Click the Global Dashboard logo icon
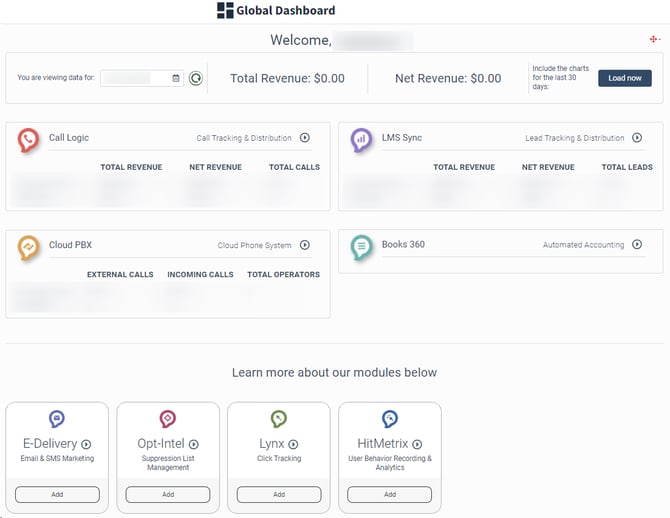Screen dimensions: 670x518 (x=225, y=11)
